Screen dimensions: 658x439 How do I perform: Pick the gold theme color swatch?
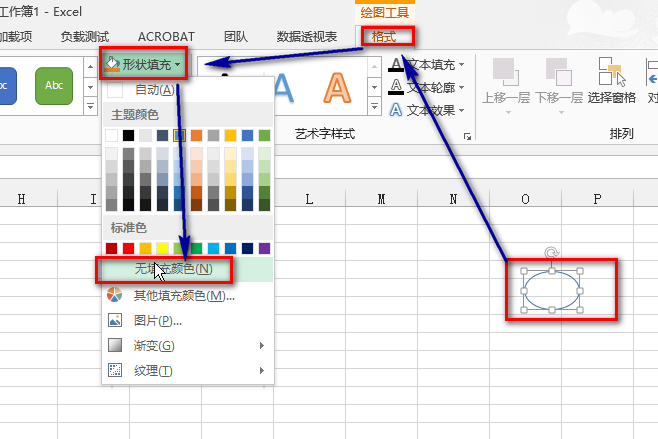point(230,136)
